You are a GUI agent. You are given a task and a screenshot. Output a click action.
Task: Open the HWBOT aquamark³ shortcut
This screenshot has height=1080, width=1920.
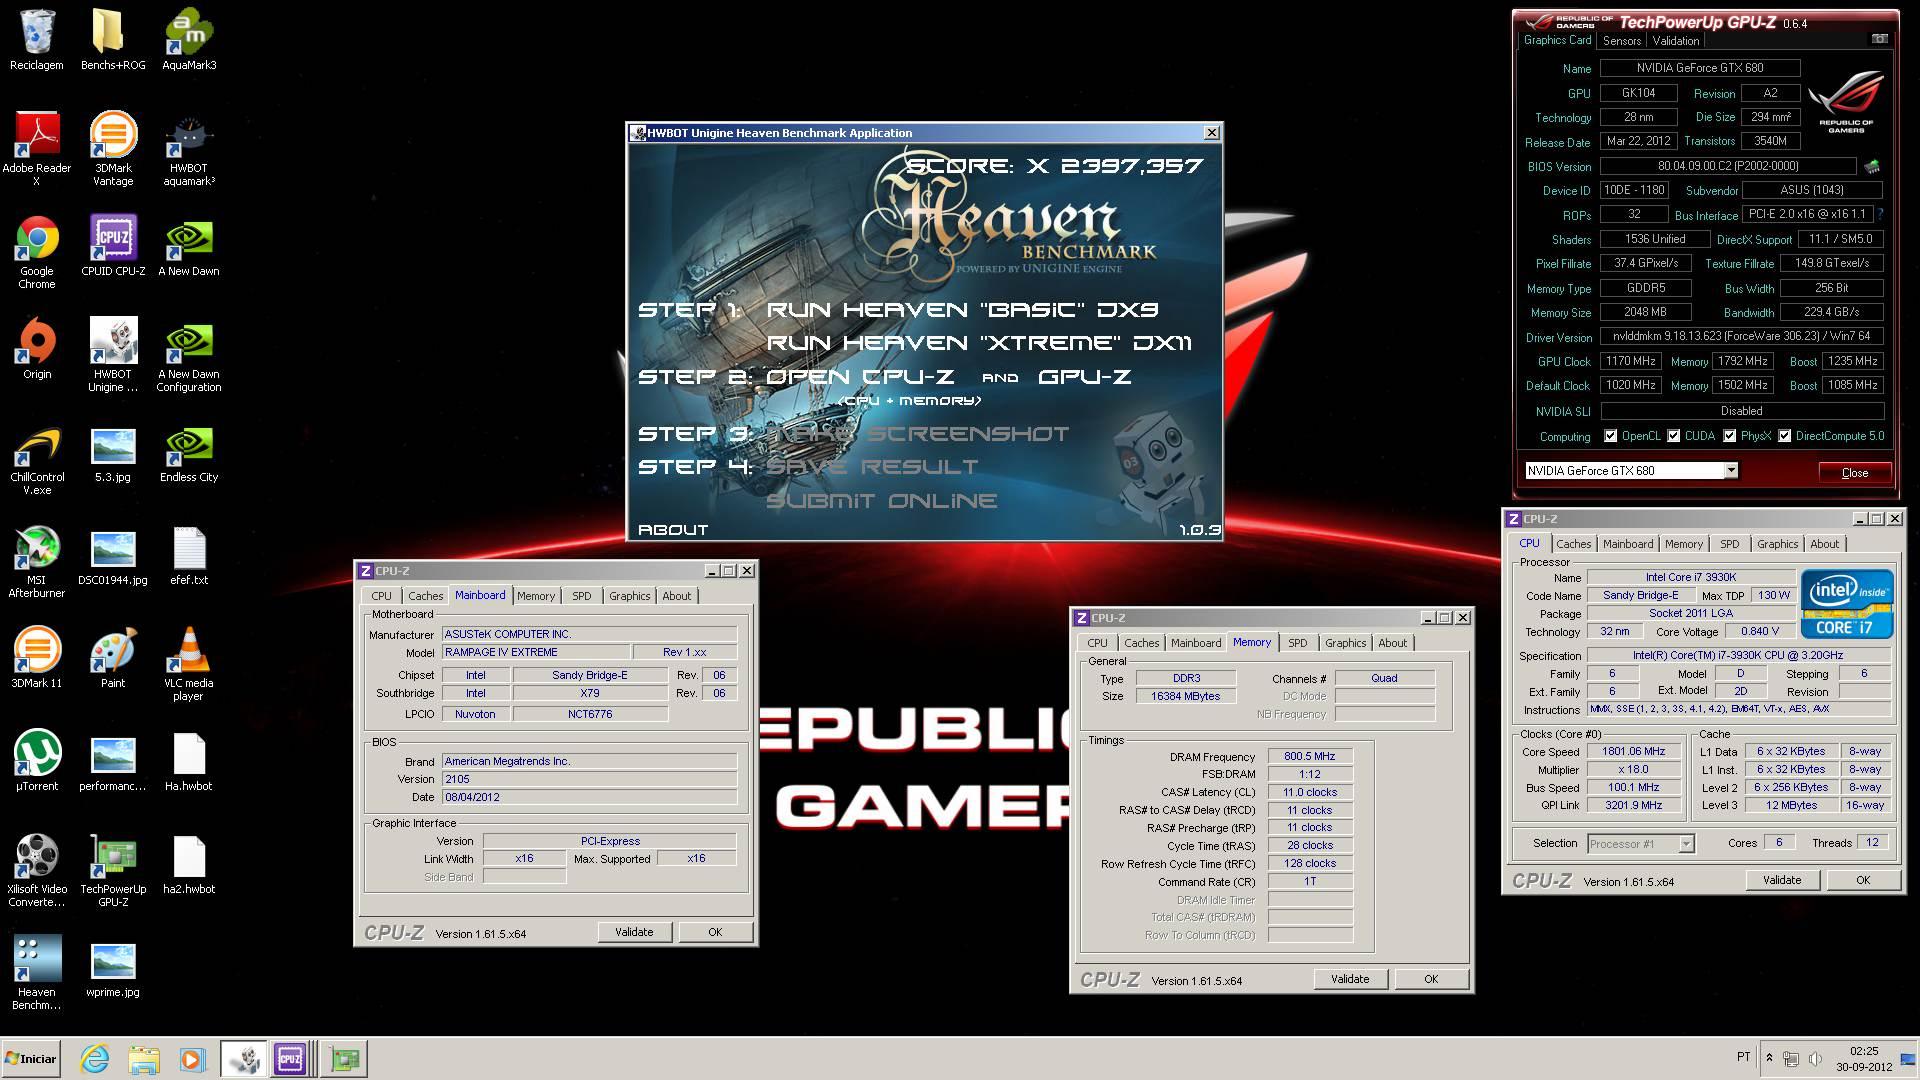tap(189, 149)
